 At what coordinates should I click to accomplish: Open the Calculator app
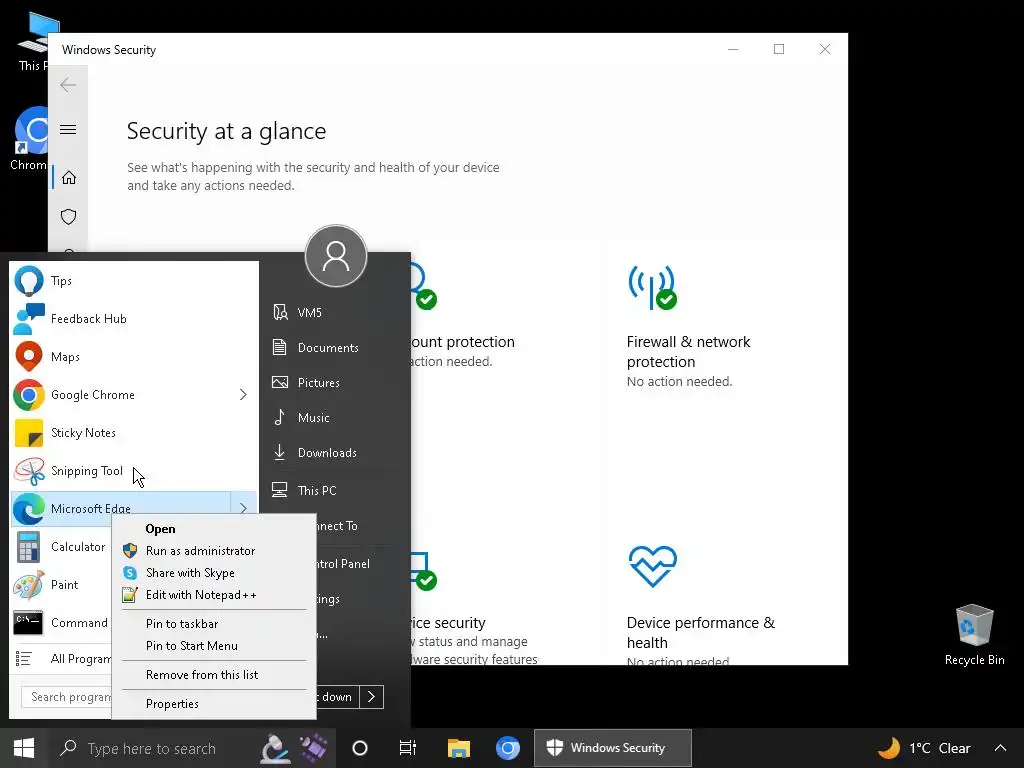(x=62, y=547)
